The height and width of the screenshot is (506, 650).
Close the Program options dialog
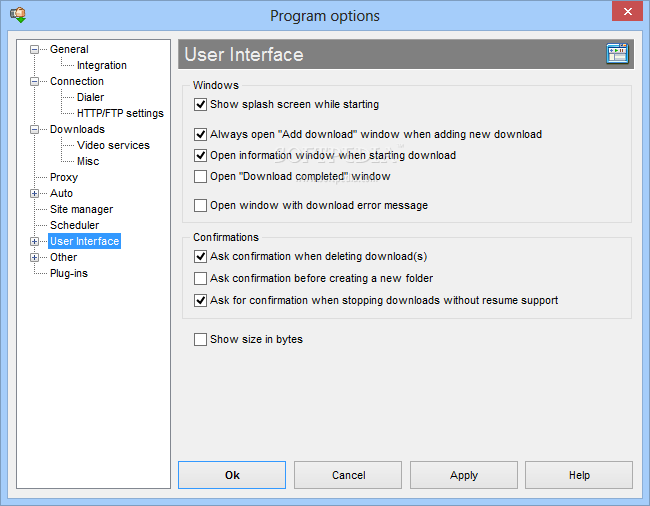coord(627,11)
